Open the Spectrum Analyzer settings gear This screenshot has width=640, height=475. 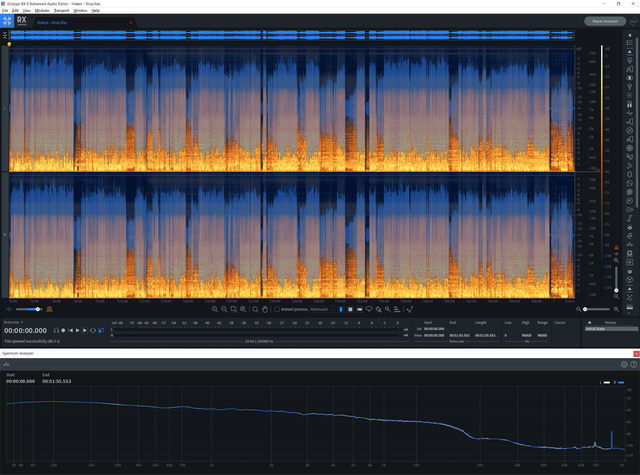coord(624,364)
